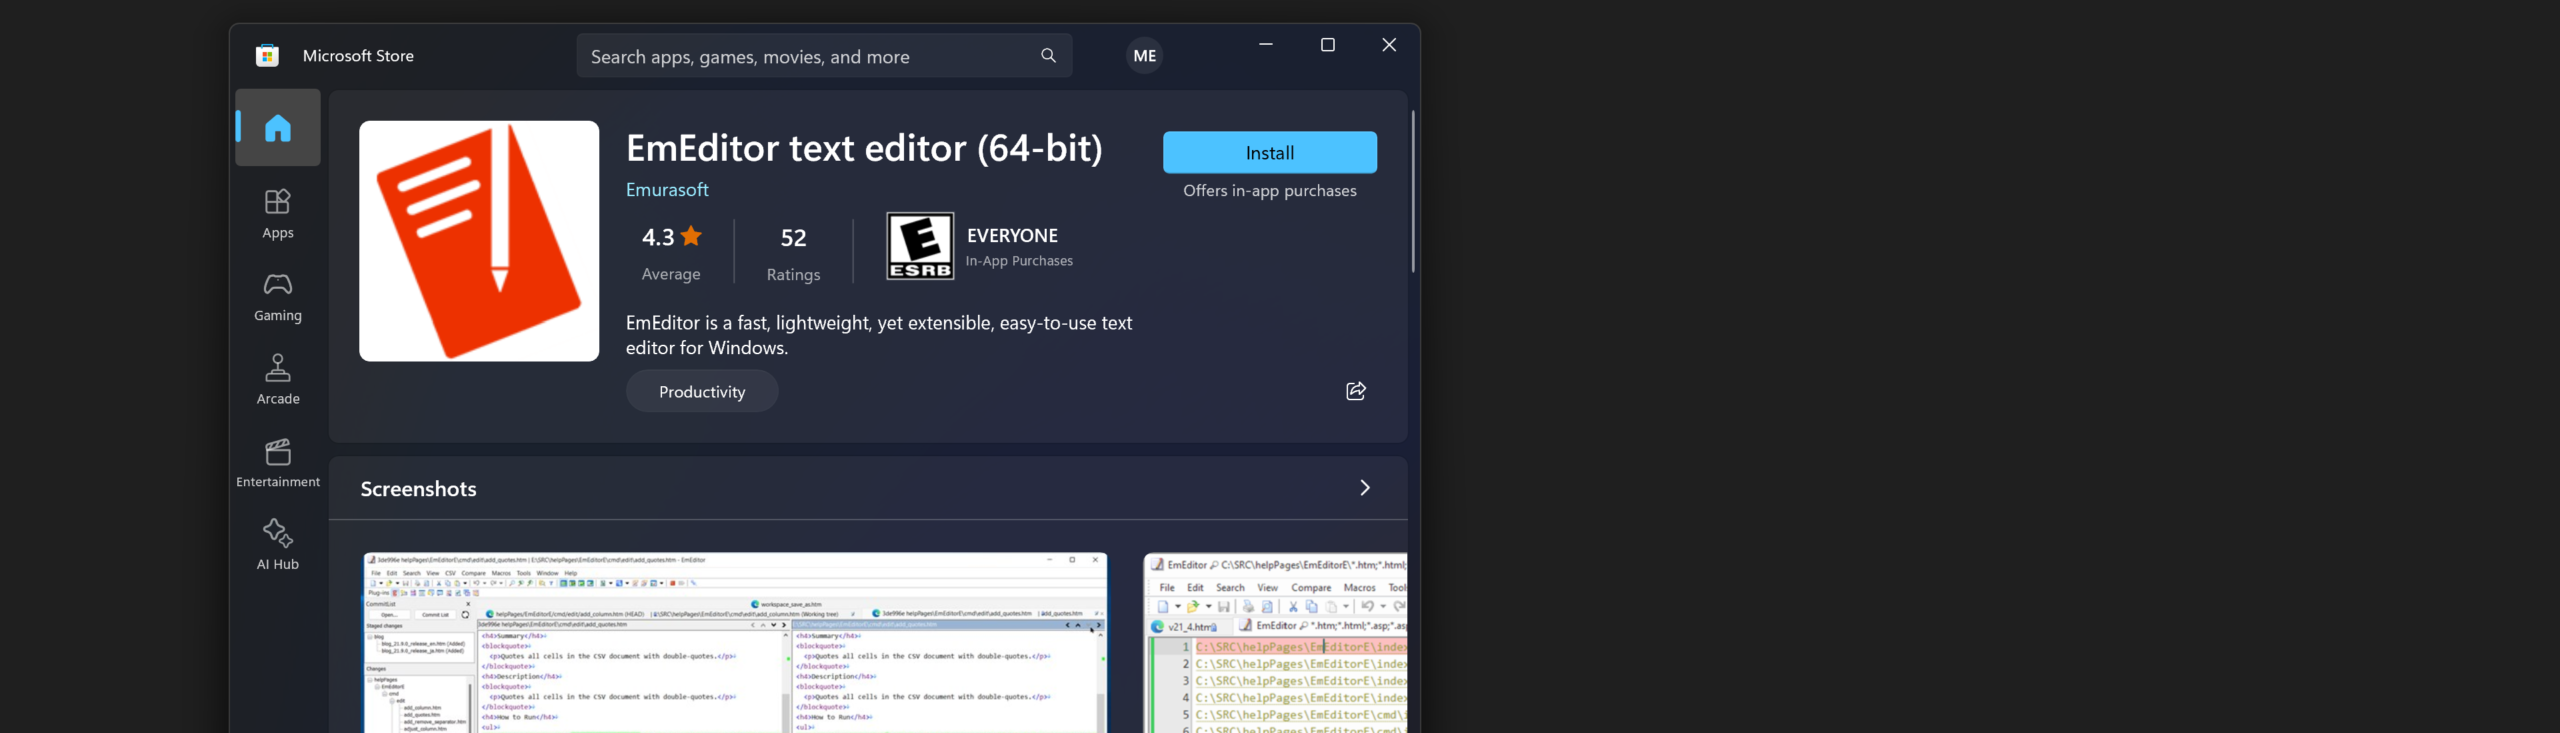Click the ESRB Everyone rating badge
Viewport: 2560px width, 733px height.
pos(920,246)
